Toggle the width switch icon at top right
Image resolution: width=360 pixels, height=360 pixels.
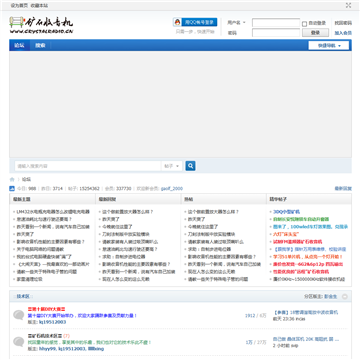348,5
